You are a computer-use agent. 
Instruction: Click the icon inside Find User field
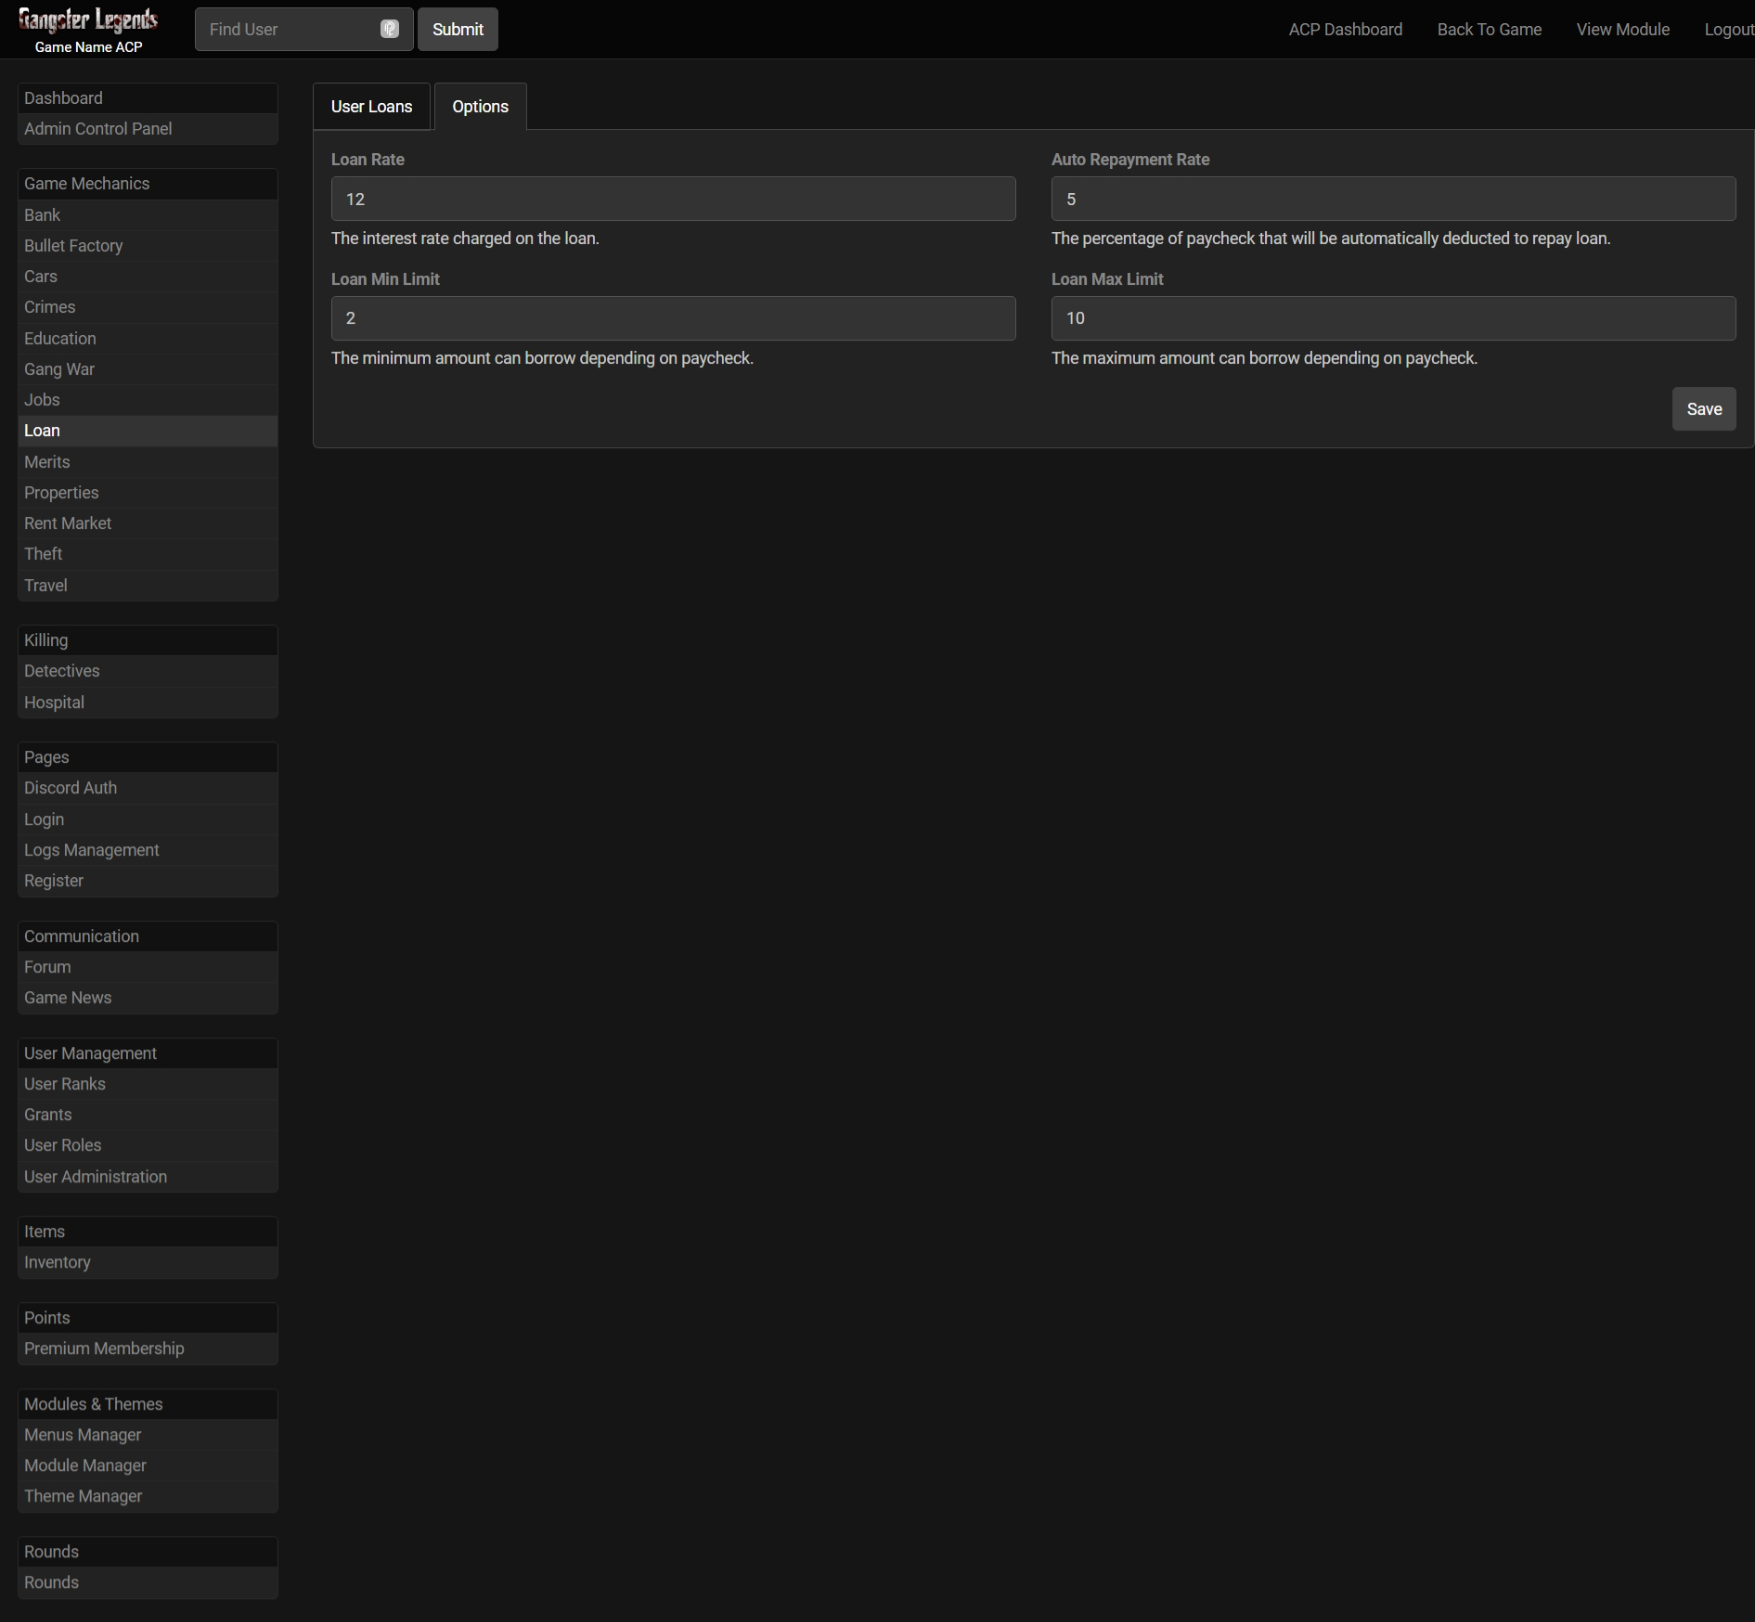390,29
